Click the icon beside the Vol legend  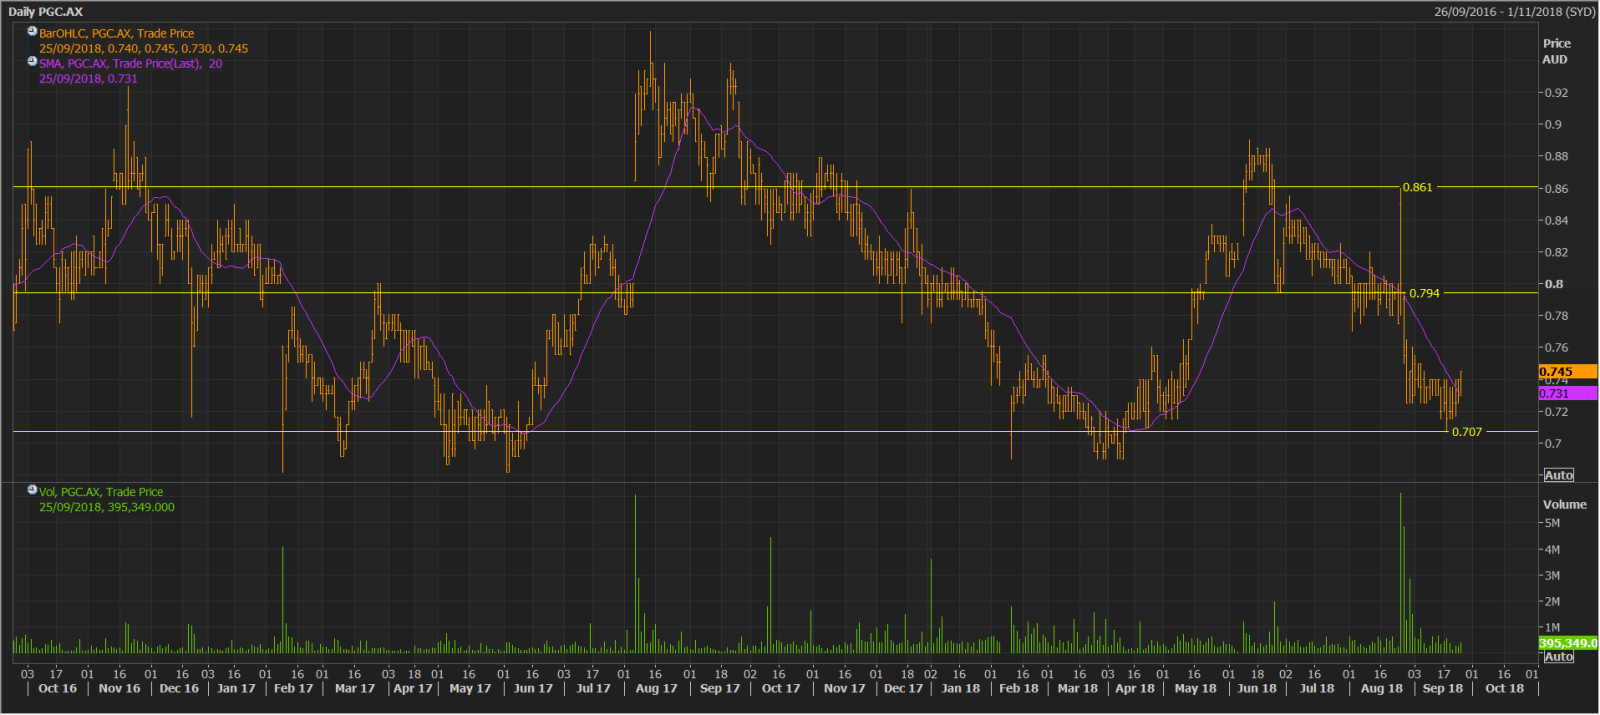(32, 490)
